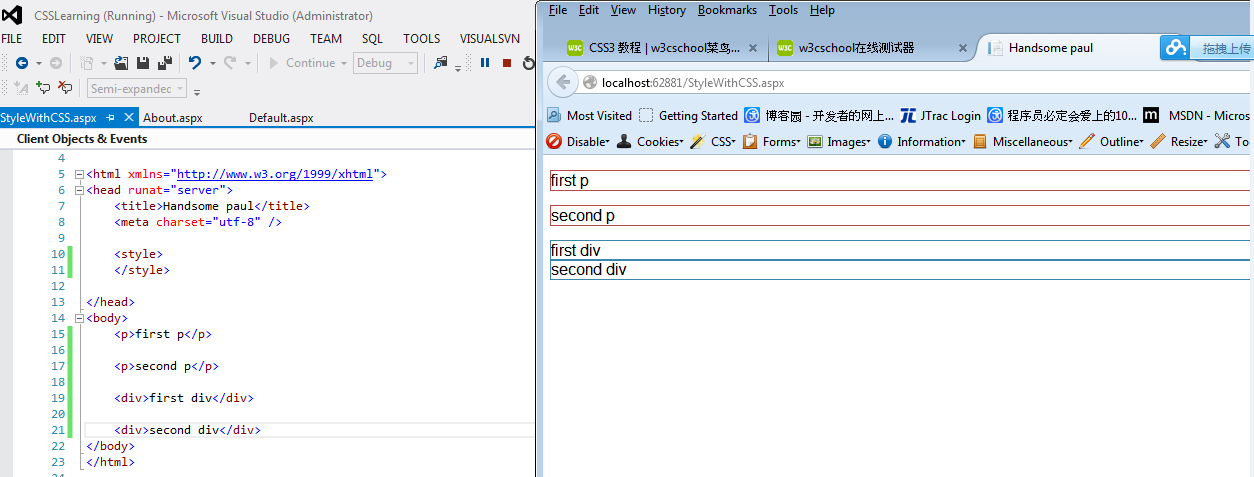This screenshot has width=1254, height=477.
Task: Click the Visual Studio navigate forward arrow
Action: coord(55,63)
